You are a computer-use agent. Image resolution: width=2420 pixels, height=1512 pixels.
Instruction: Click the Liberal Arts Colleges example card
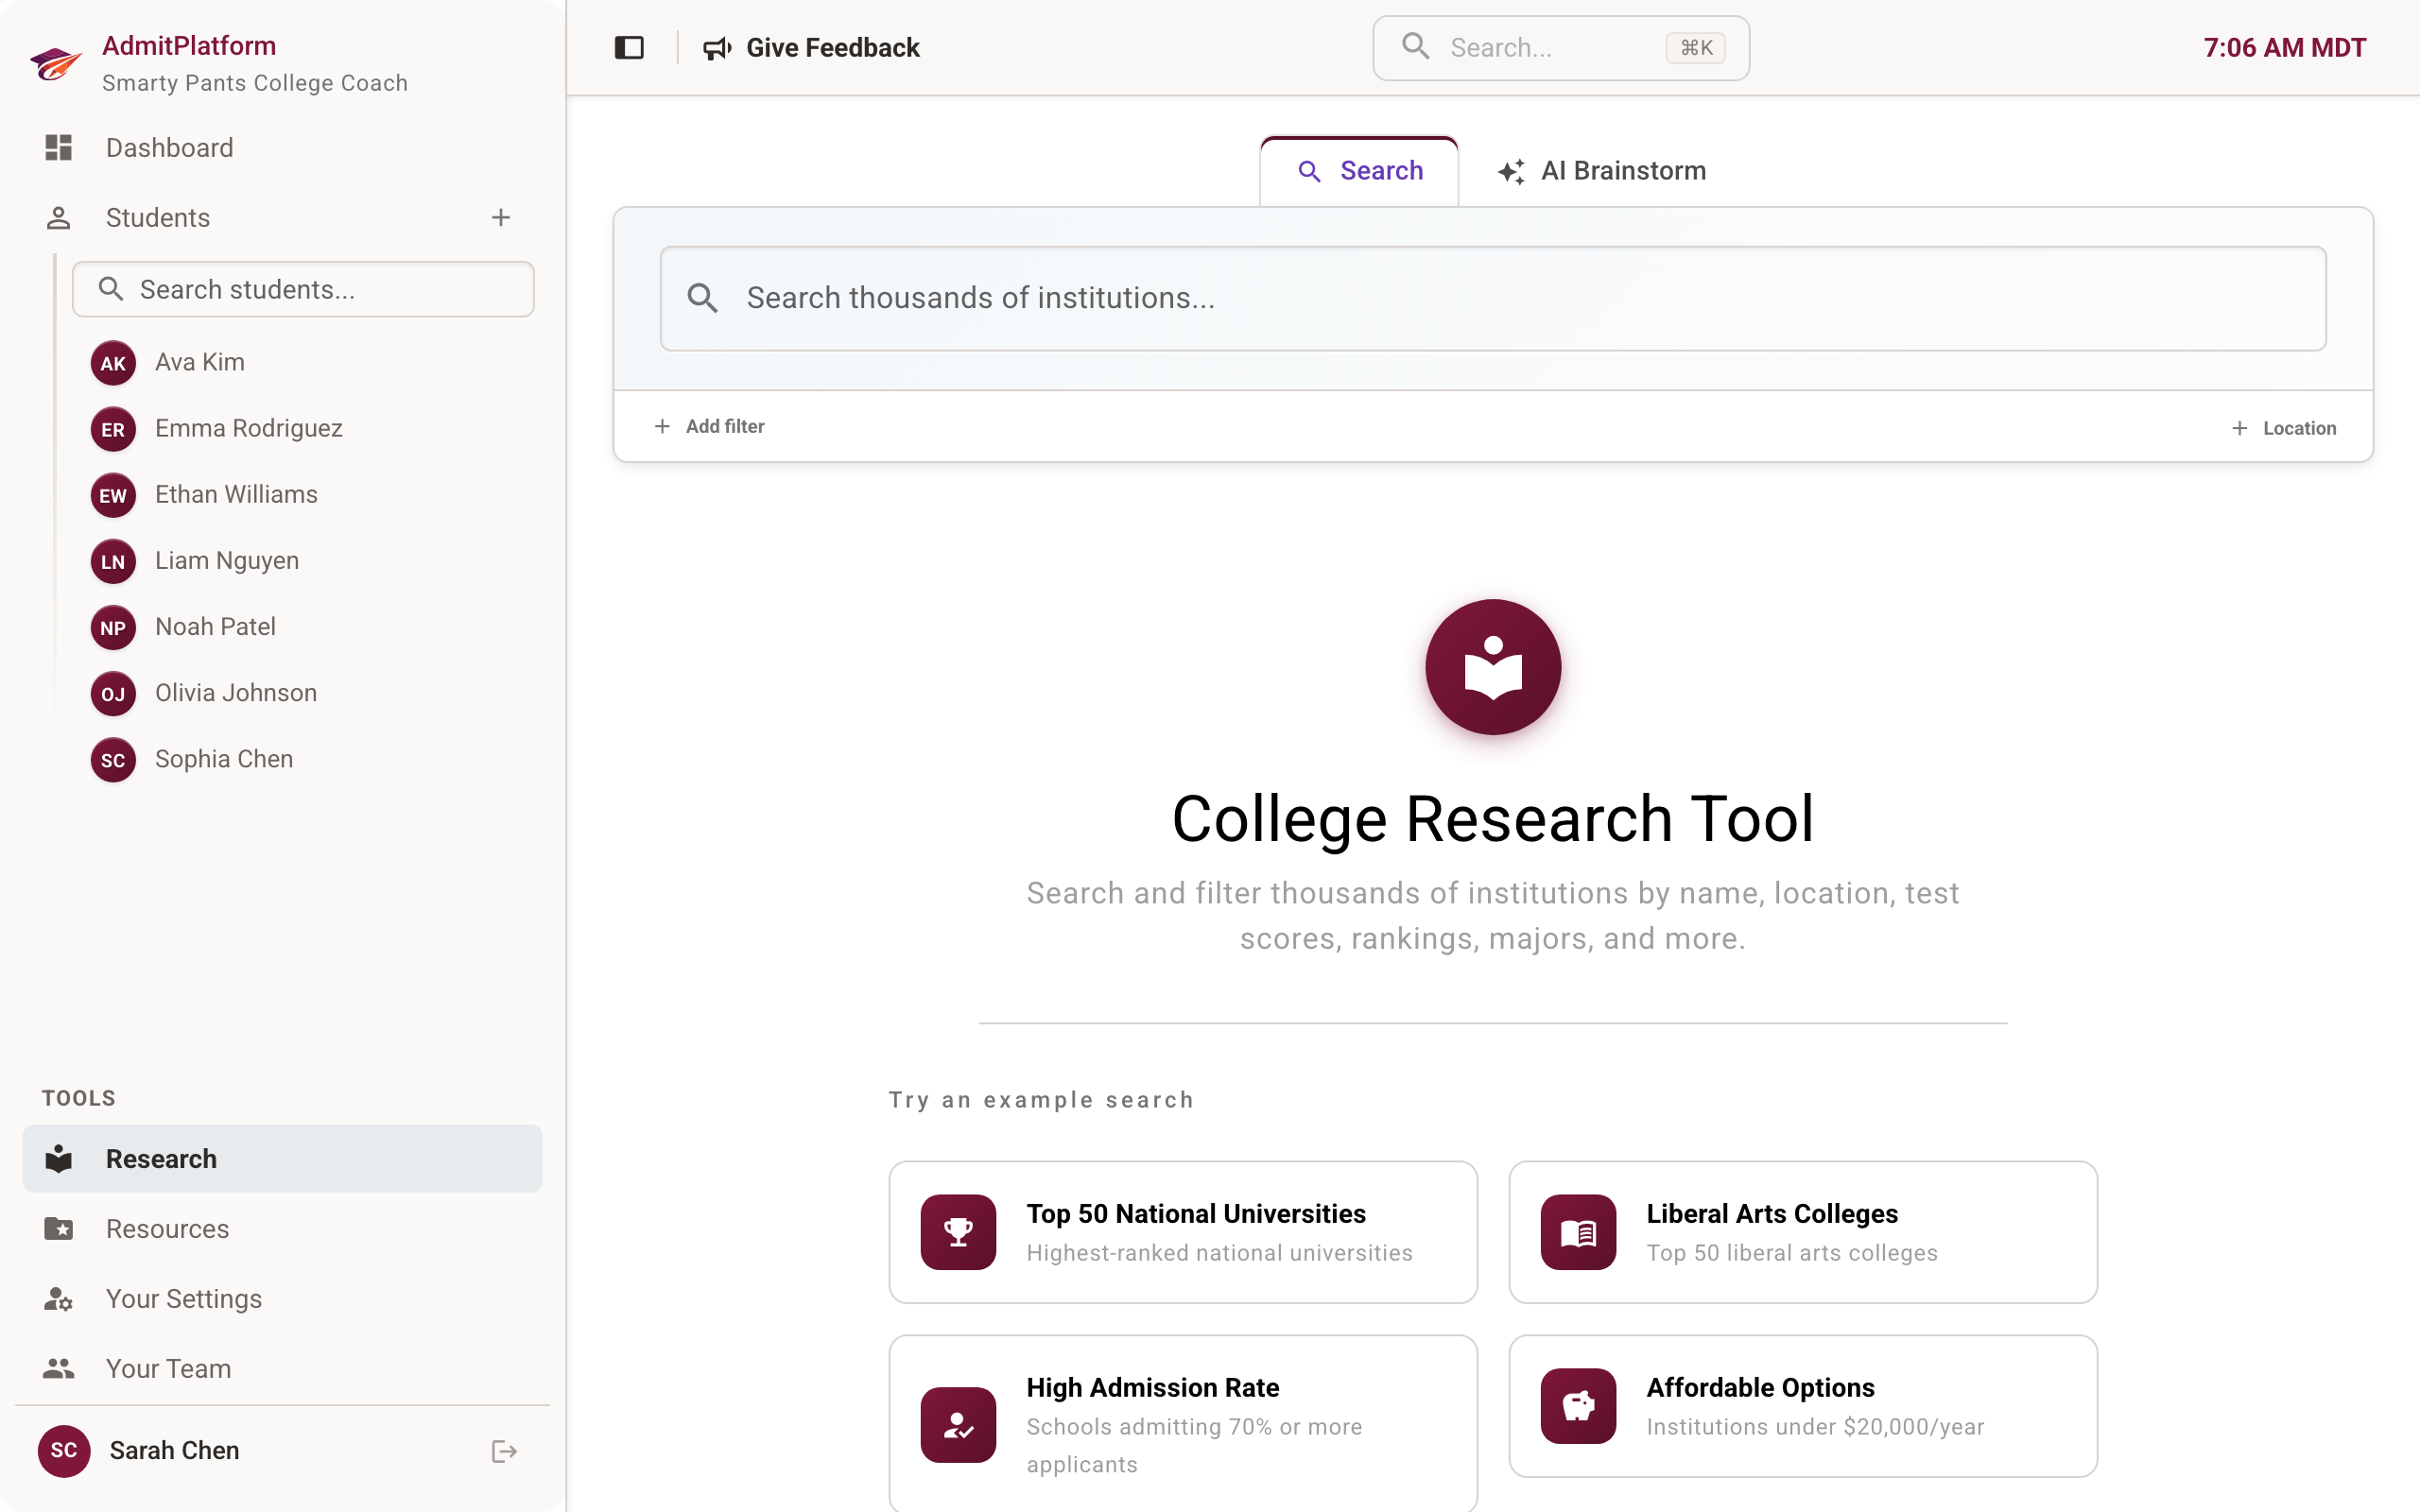1801,1231
